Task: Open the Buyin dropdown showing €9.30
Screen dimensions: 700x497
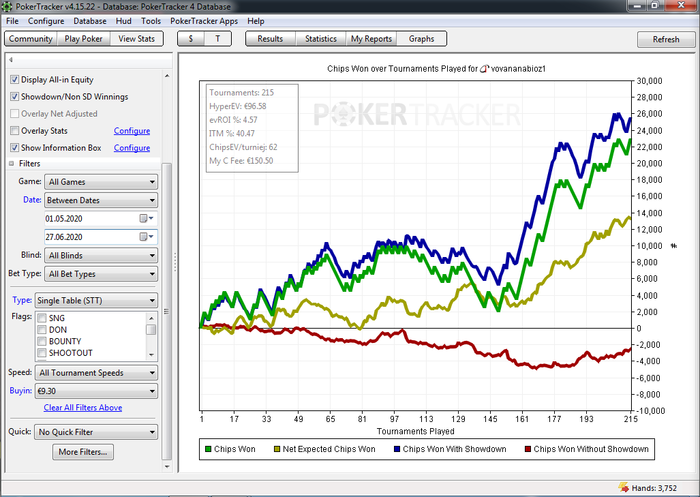Action: click(x=96, y=391)
